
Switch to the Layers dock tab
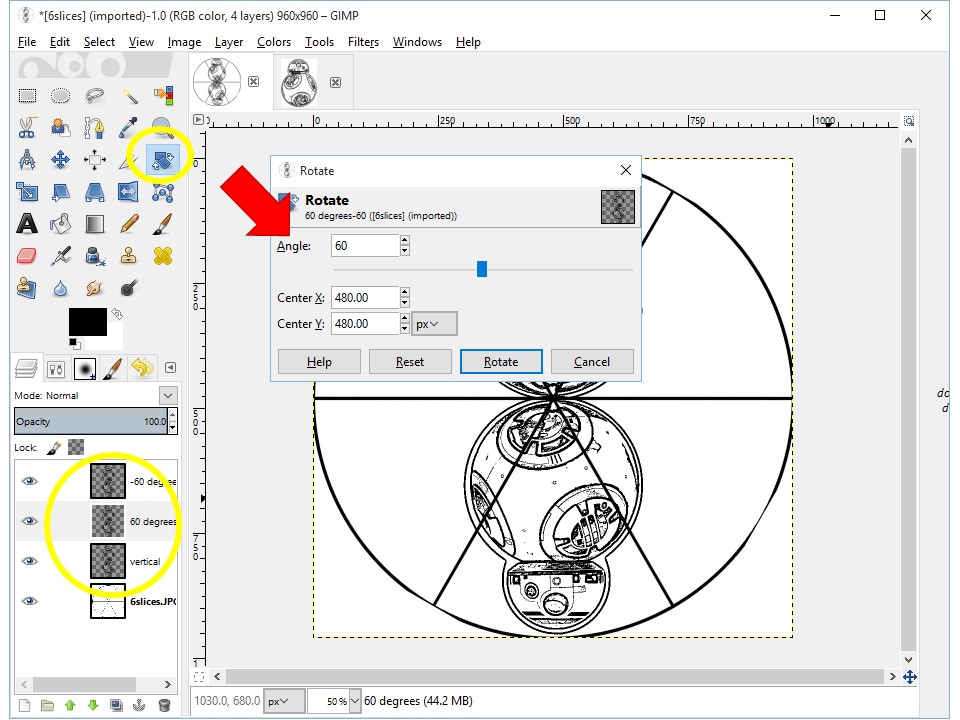click(26, 368)
